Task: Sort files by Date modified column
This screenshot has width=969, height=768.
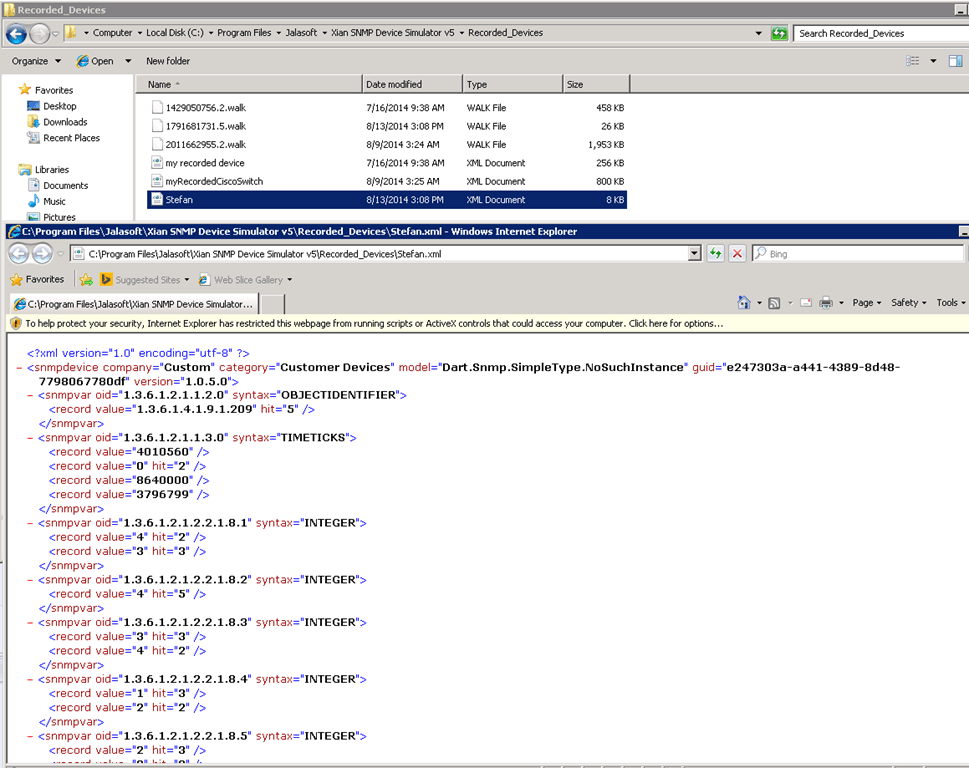Action: click(412, 84)
